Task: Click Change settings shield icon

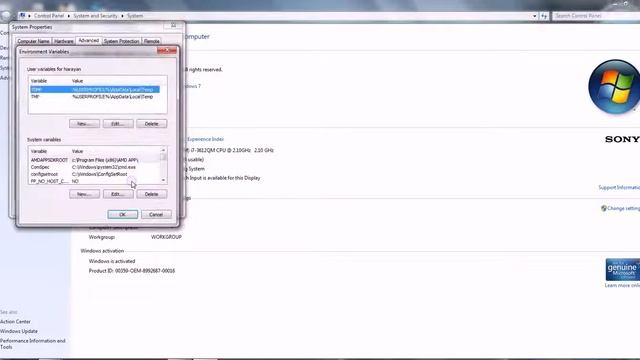Action: [604, 208]
